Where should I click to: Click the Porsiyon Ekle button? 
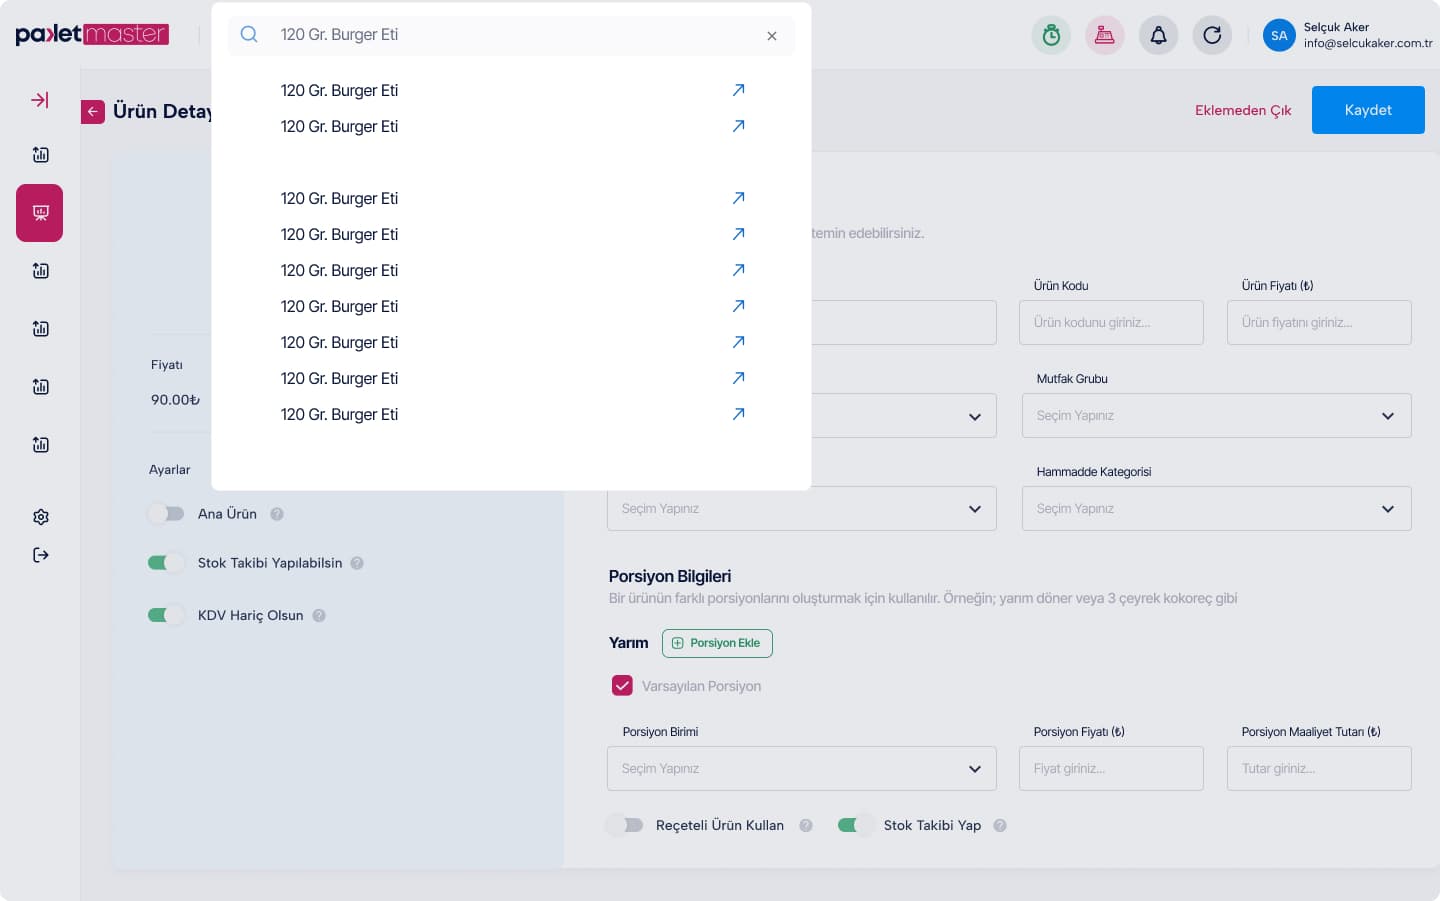(x=717, y=643)
